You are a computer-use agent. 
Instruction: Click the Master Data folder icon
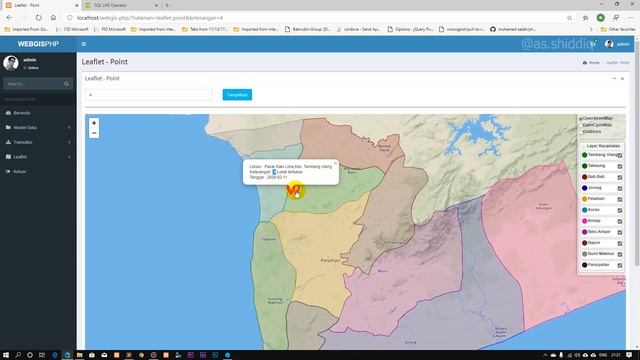tap(8, 127)
